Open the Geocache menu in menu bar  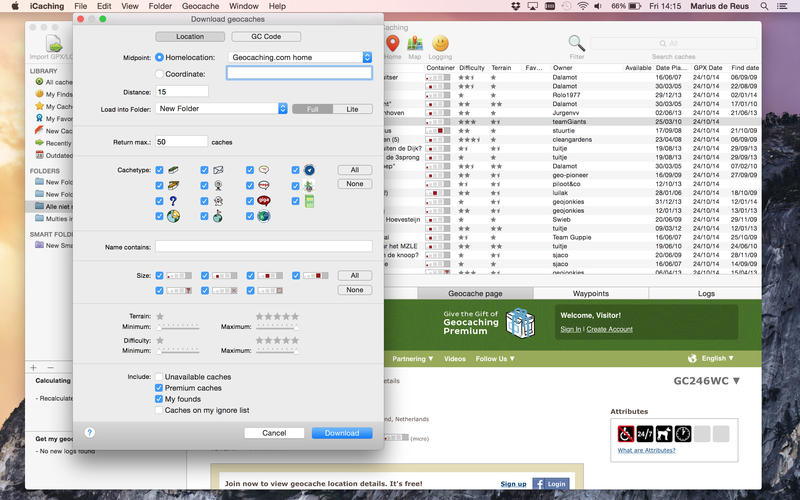[202, 6]
